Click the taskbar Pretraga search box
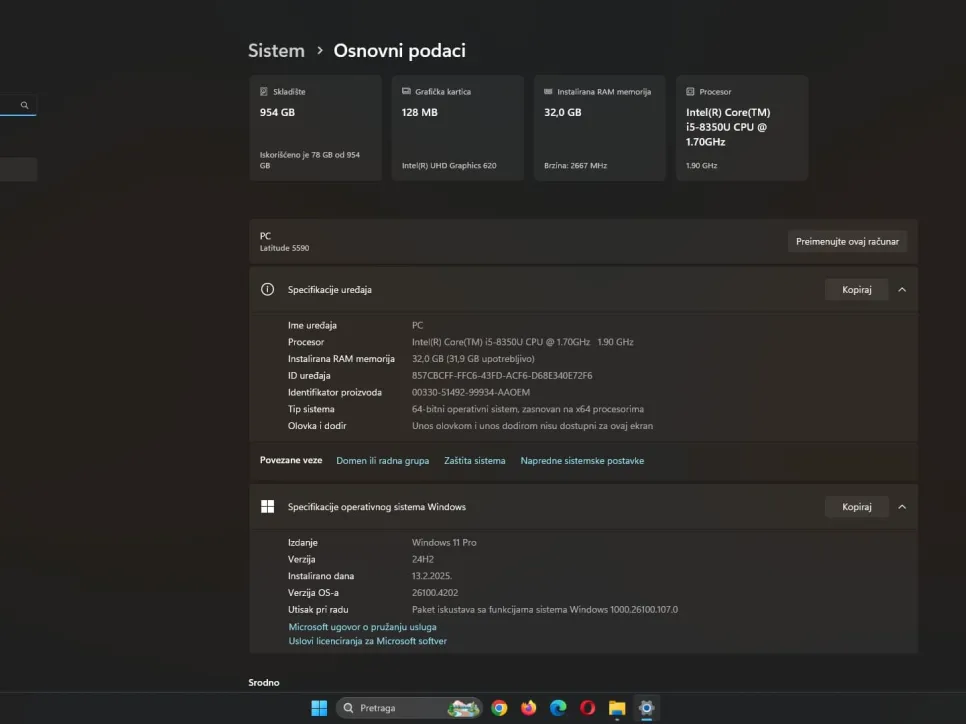Image resolution: width=966 pixels, height=724 pixels. 409,708
